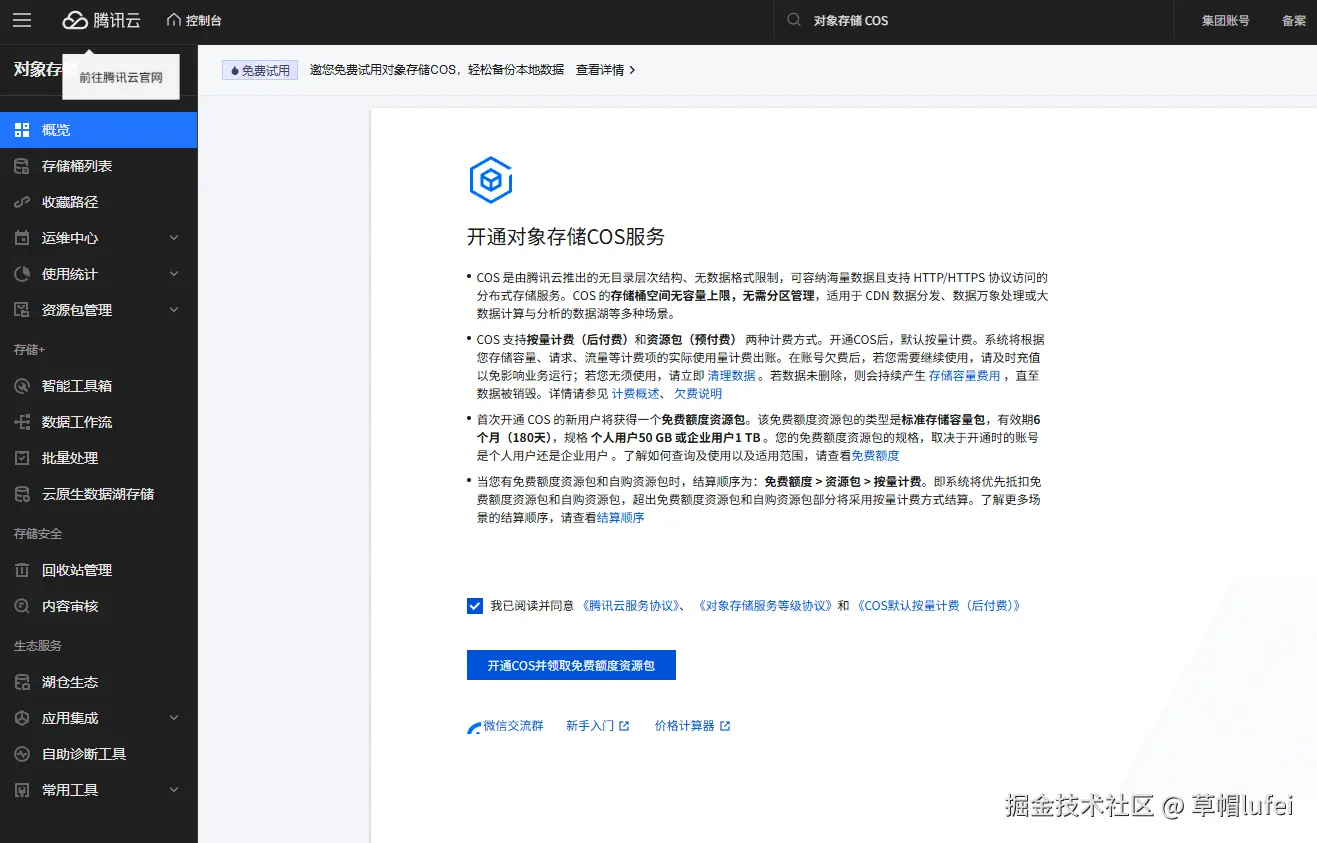Viewport: 1317px width, 843px height.
Task: Open the hamburger menu icon
Action: click(x=22, y=20)
